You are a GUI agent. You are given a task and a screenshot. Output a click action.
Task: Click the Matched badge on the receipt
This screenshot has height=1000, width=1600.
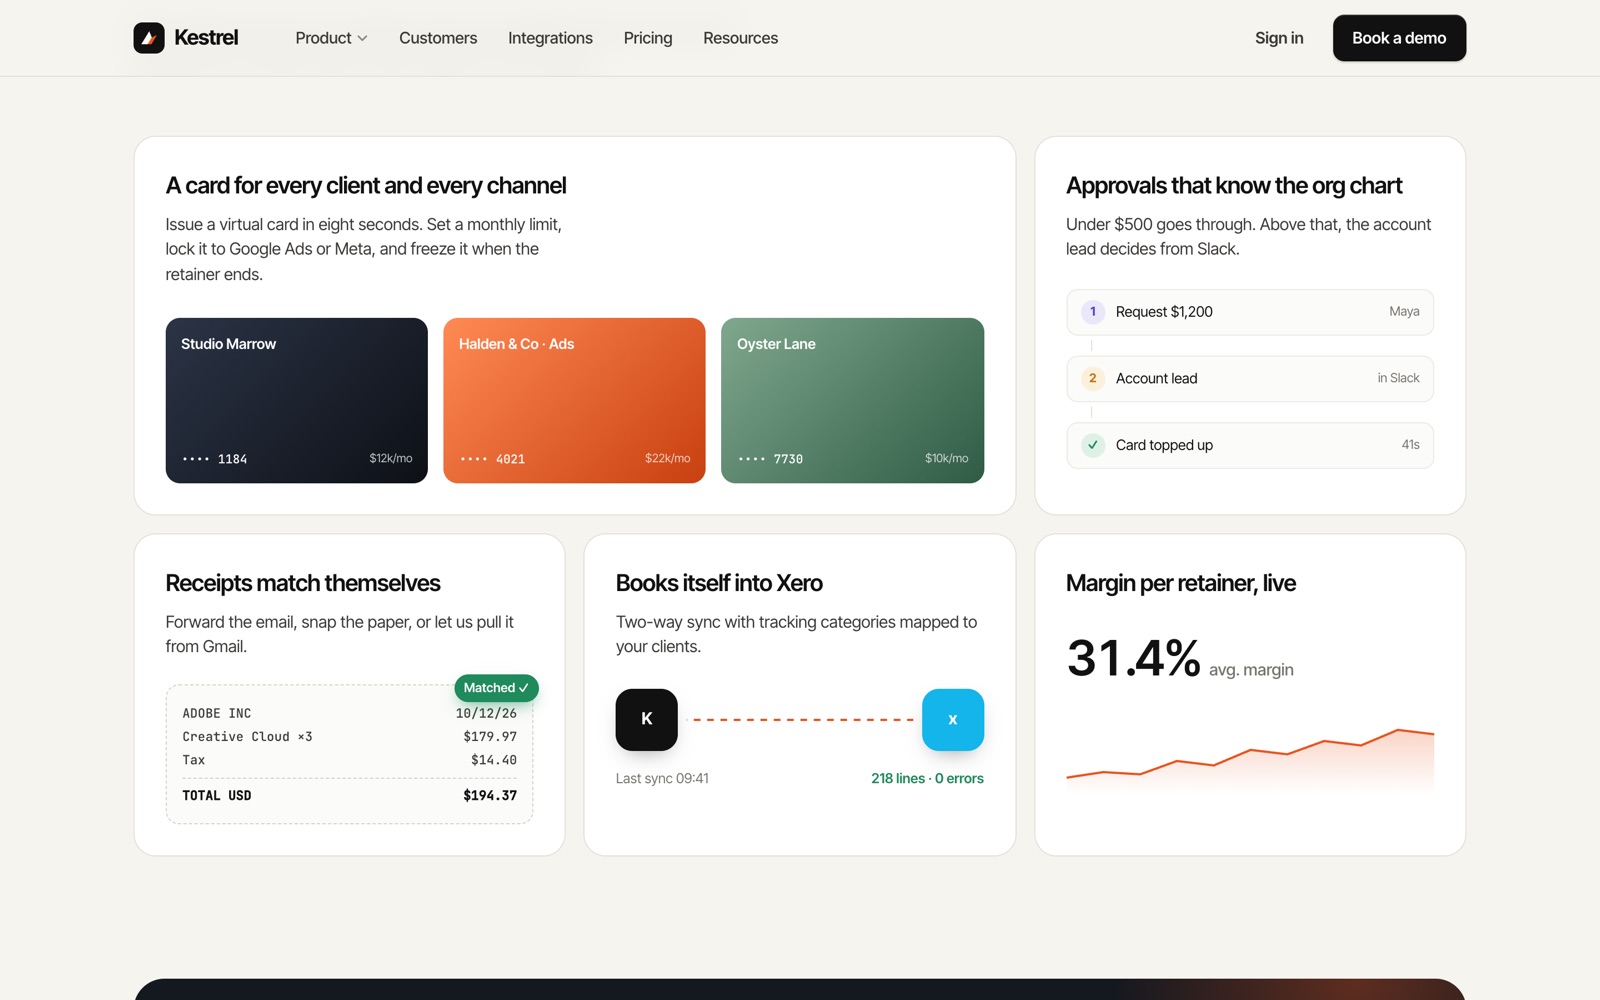496,688
